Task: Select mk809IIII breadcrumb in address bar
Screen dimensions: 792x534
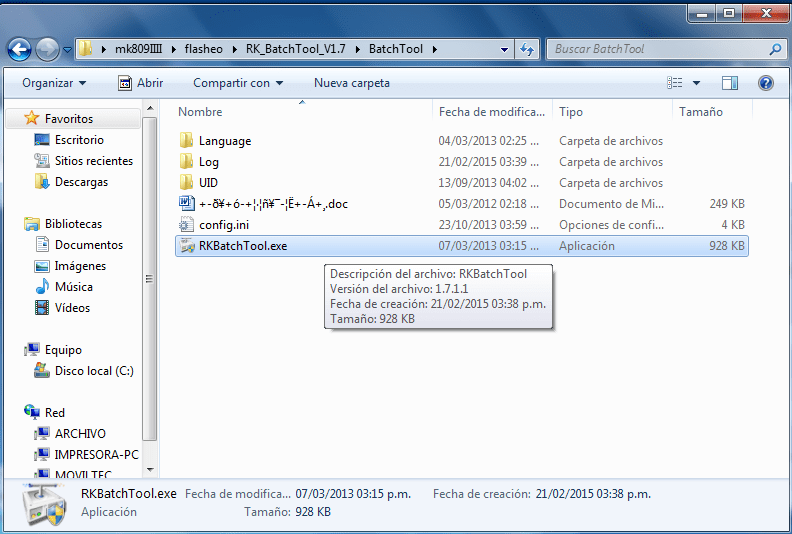Action: pyautogui.click(x=138, y=49)
